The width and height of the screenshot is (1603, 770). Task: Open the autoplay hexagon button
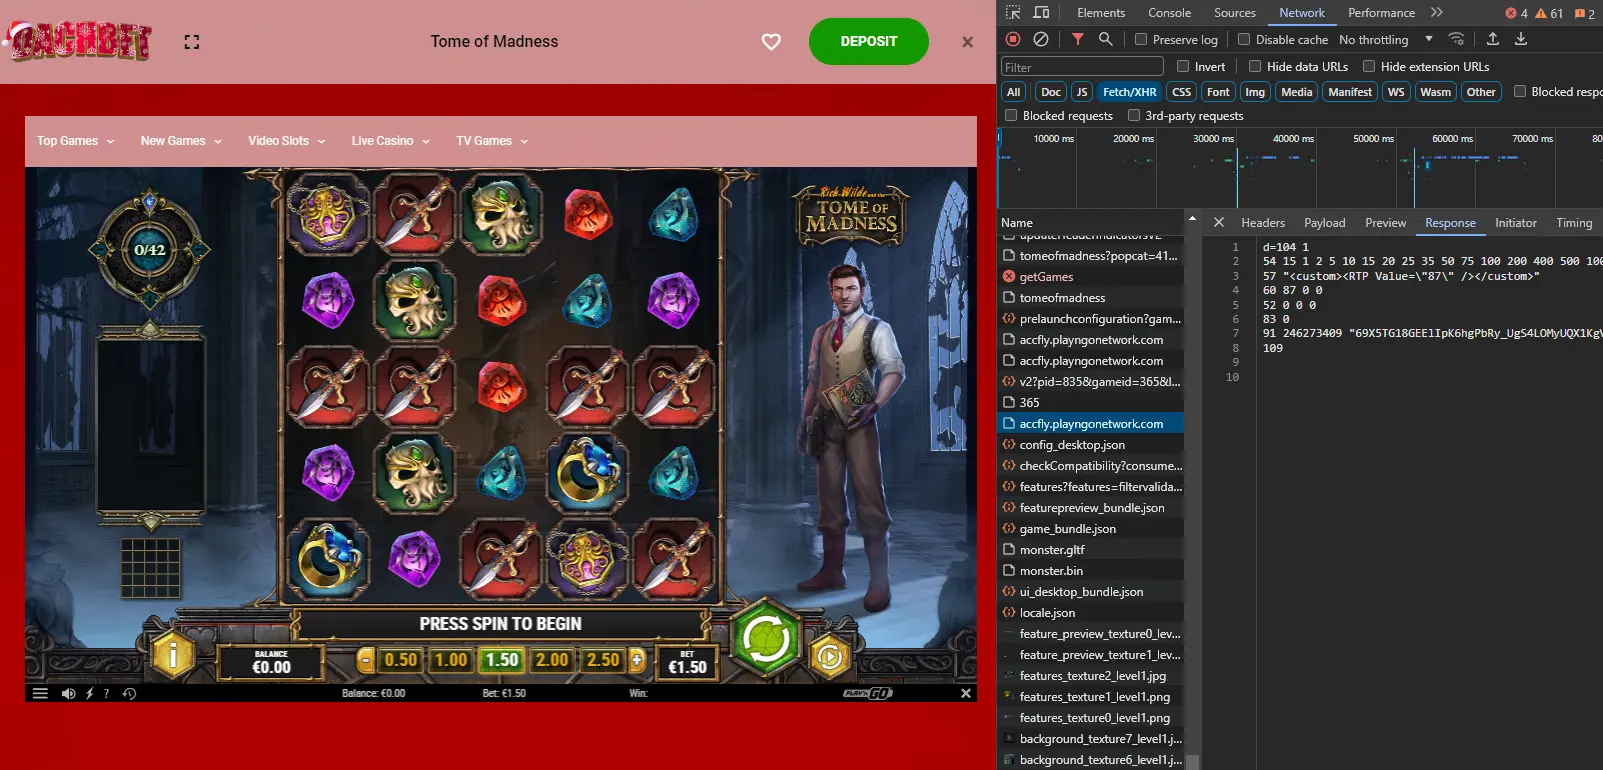pos(829,657)
